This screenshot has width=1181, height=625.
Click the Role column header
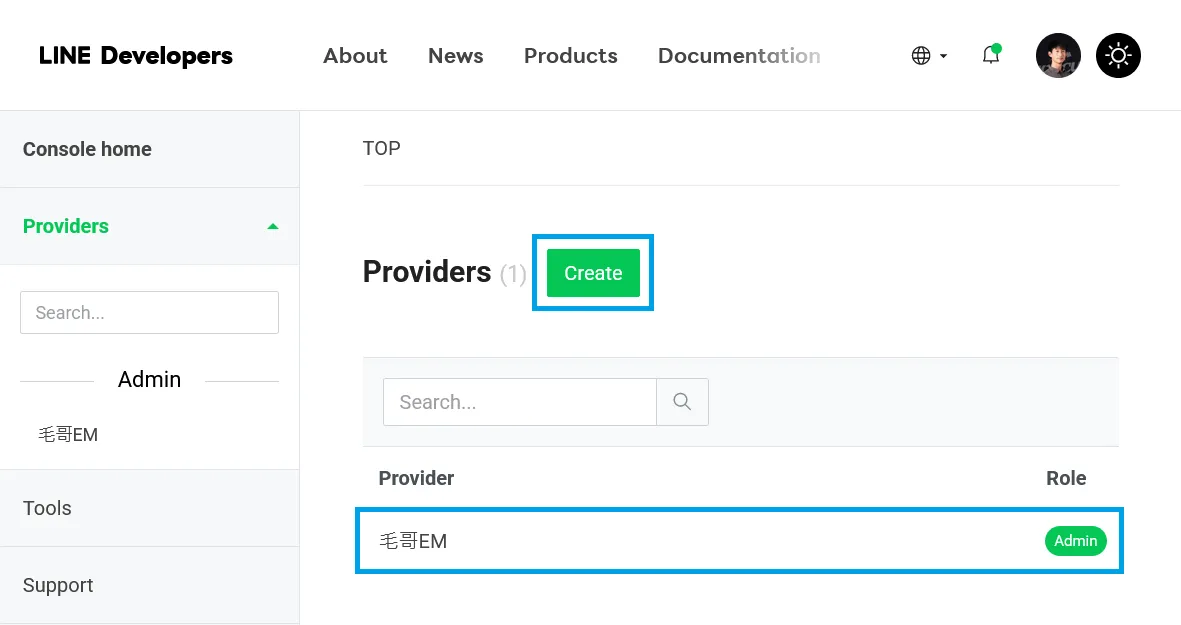1066,478
